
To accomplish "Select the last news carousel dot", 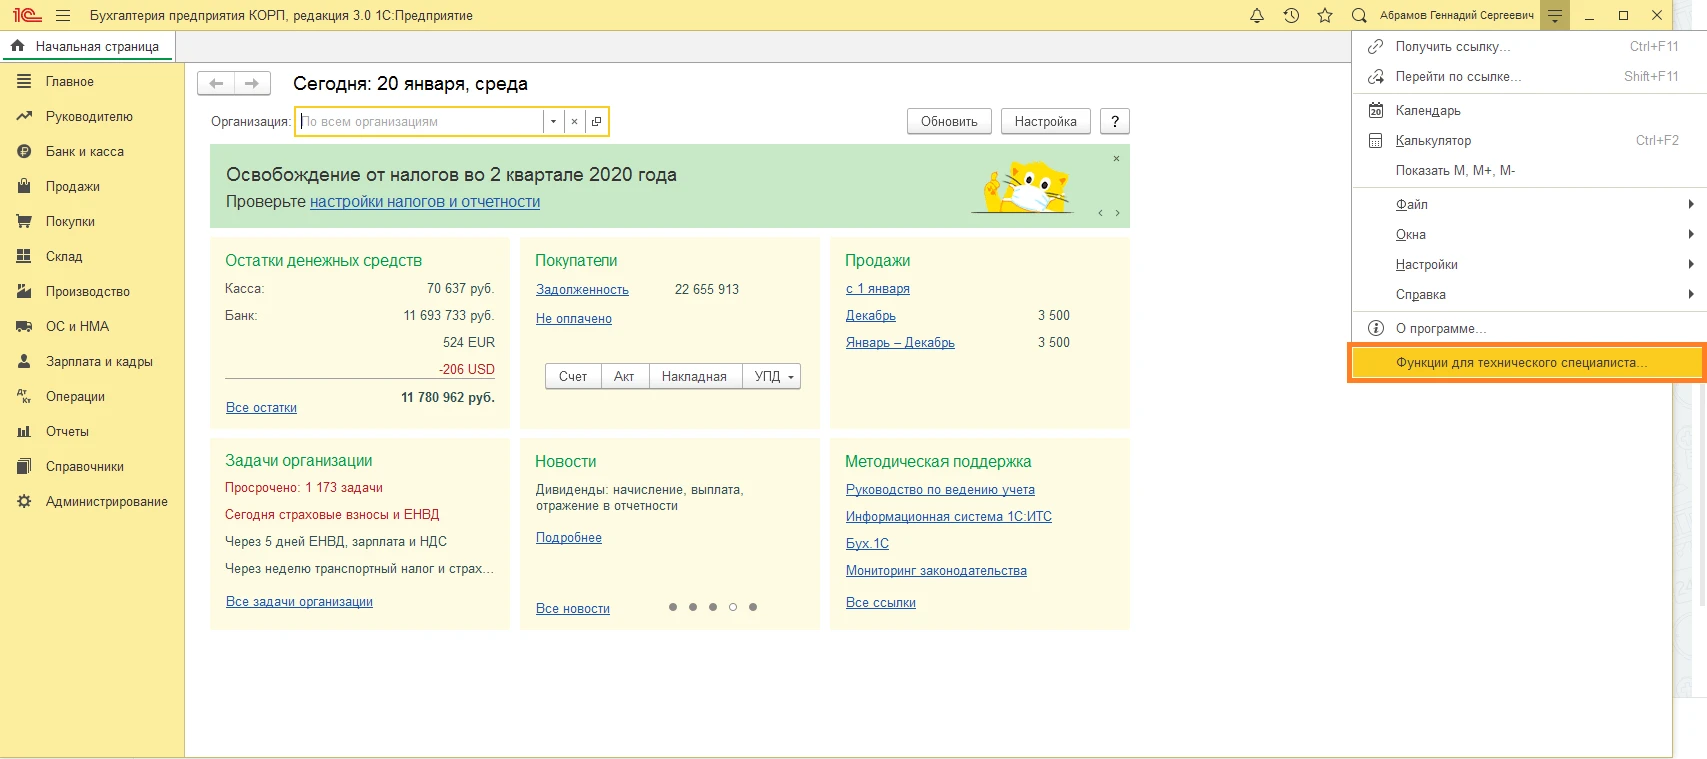I will coord(753,607).
